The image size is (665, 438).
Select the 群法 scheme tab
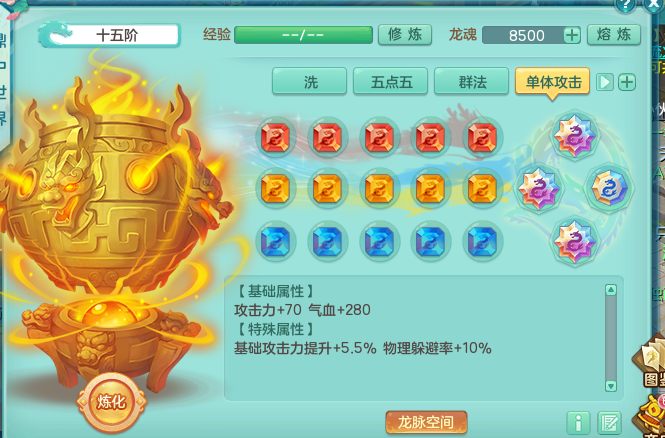click(472, 81)
